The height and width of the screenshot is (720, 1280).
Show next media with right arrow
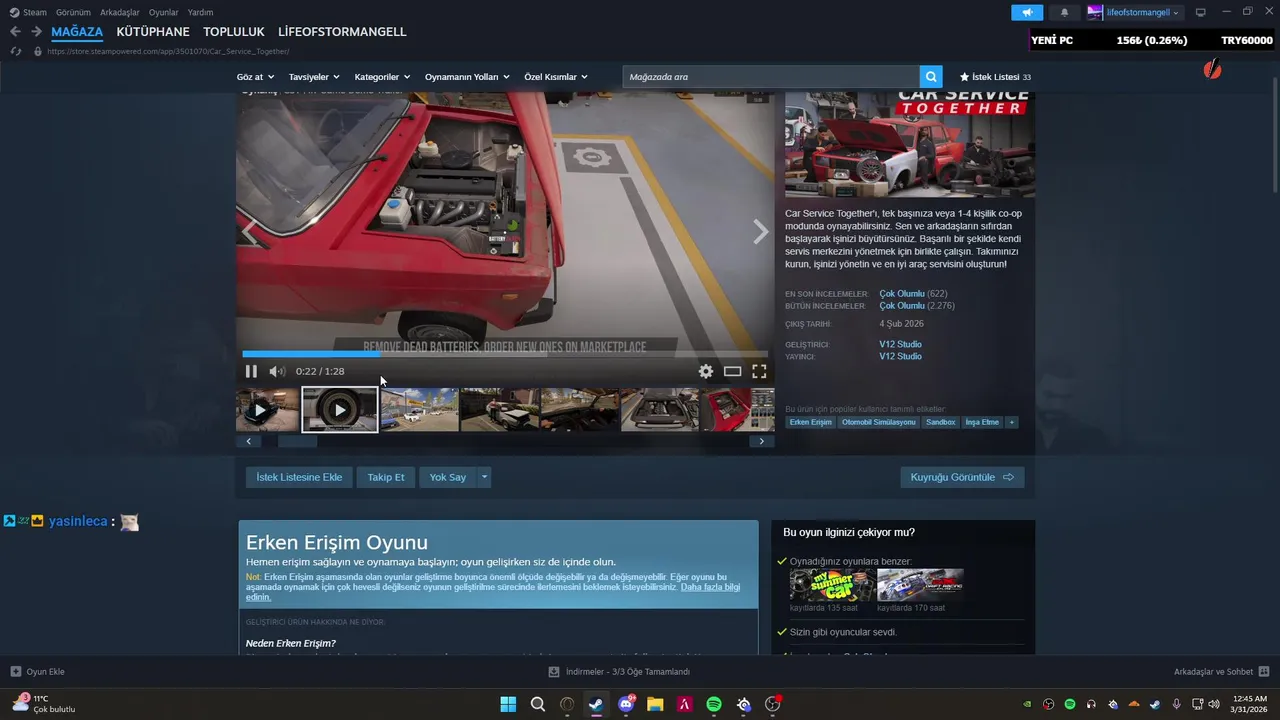point(760,232)
